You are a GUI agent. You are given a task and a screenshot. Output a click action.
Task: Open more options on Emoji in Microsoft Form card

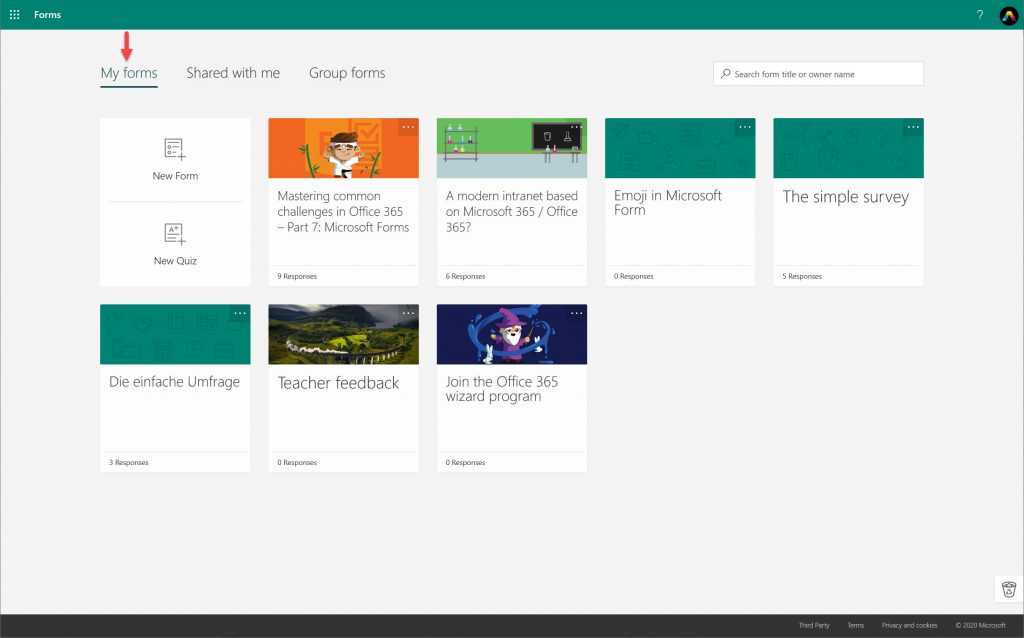pyautogui.click(x=744, y=127)
